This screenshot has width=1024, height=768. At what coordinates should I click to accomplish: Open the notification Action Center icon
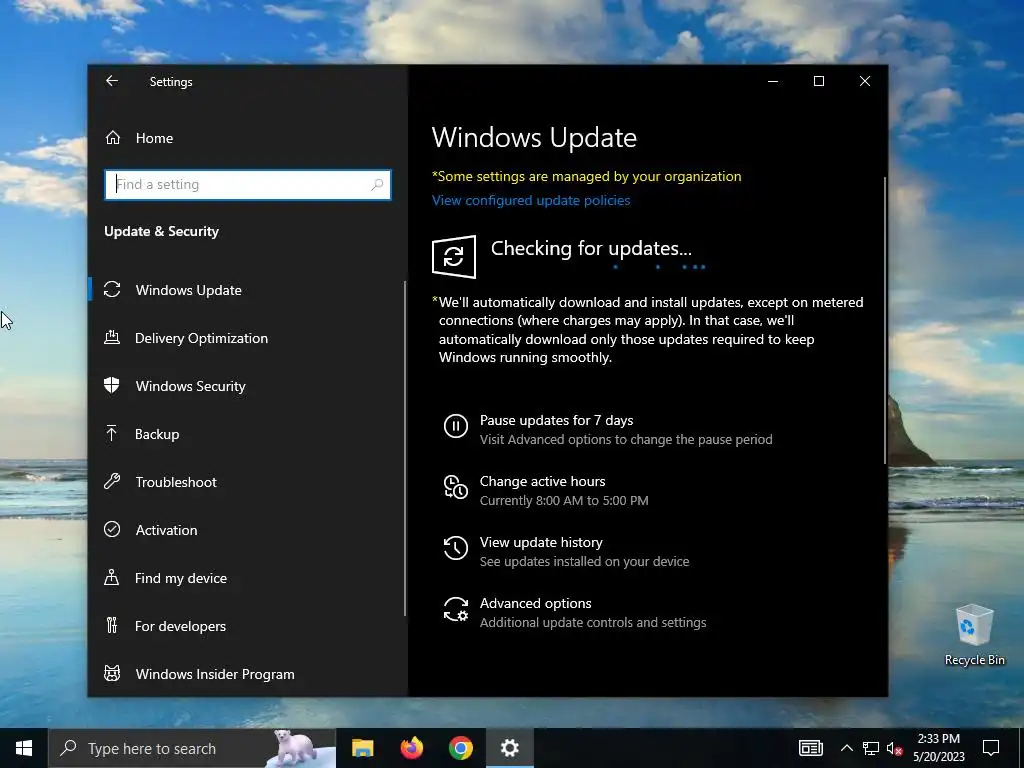pos(991,748)
